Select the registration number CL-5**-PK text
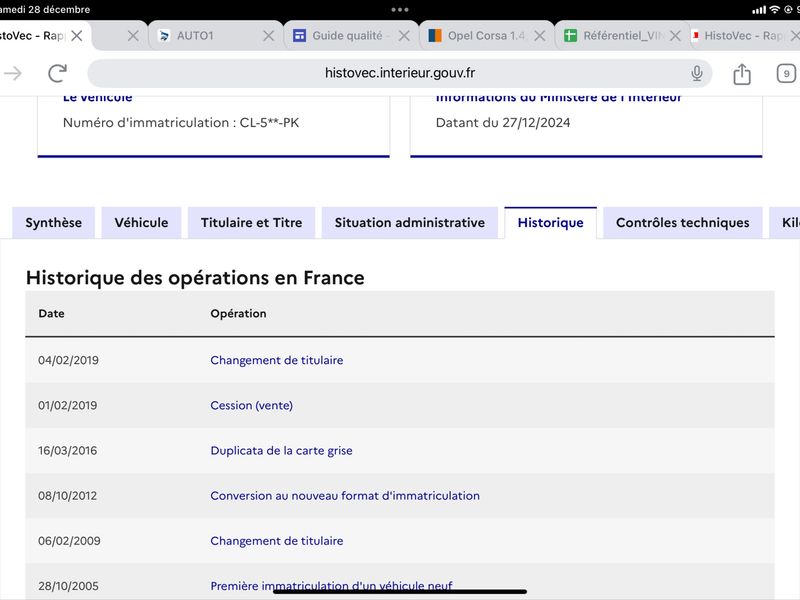The image size is (800, 600). click(x=269, y=122)
